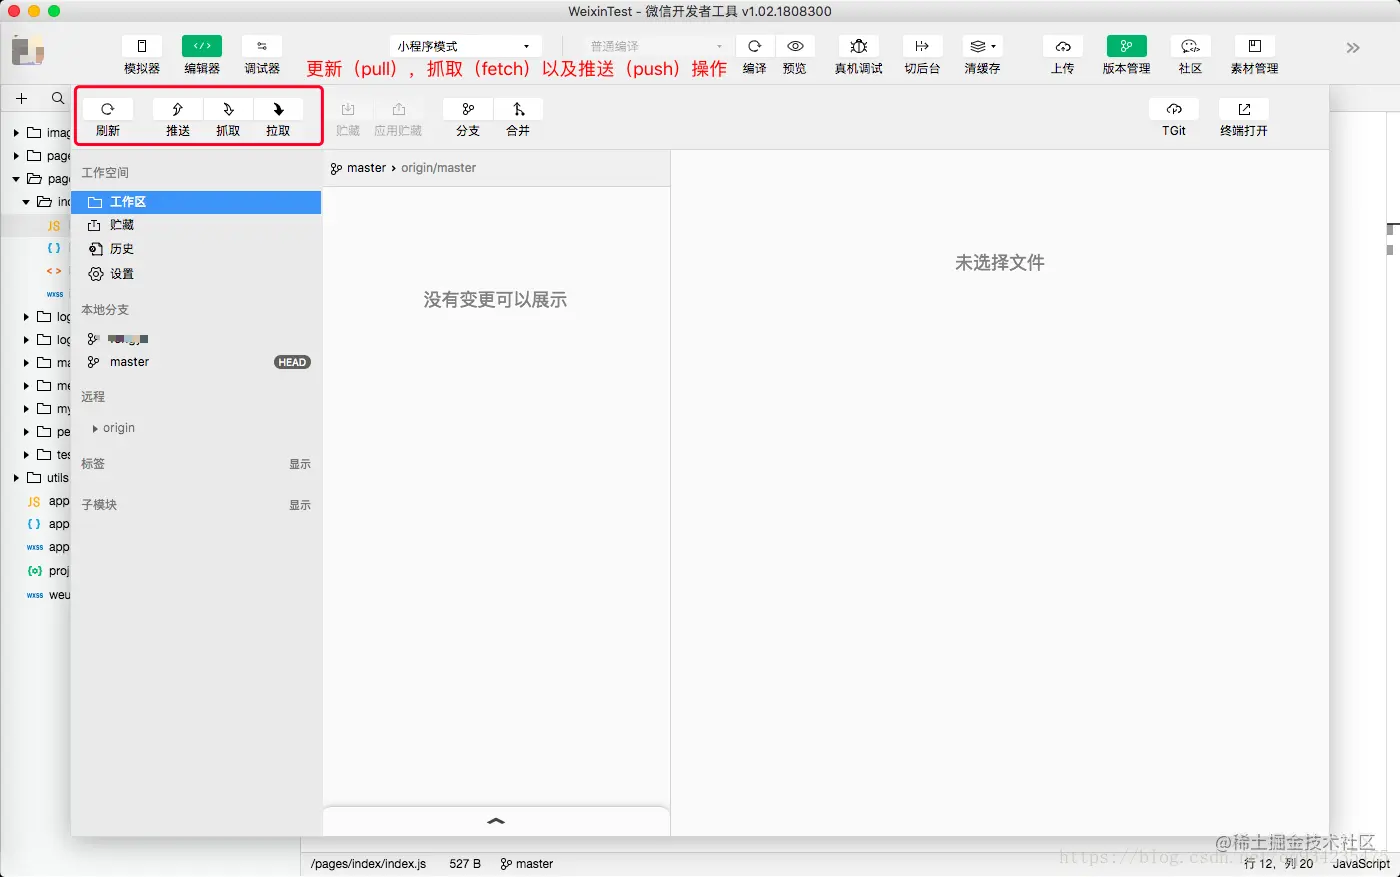Click the JavaScript language status item
Image resolution: width=1400 pixels, height=877 pixels.
tap(1361, 864)
